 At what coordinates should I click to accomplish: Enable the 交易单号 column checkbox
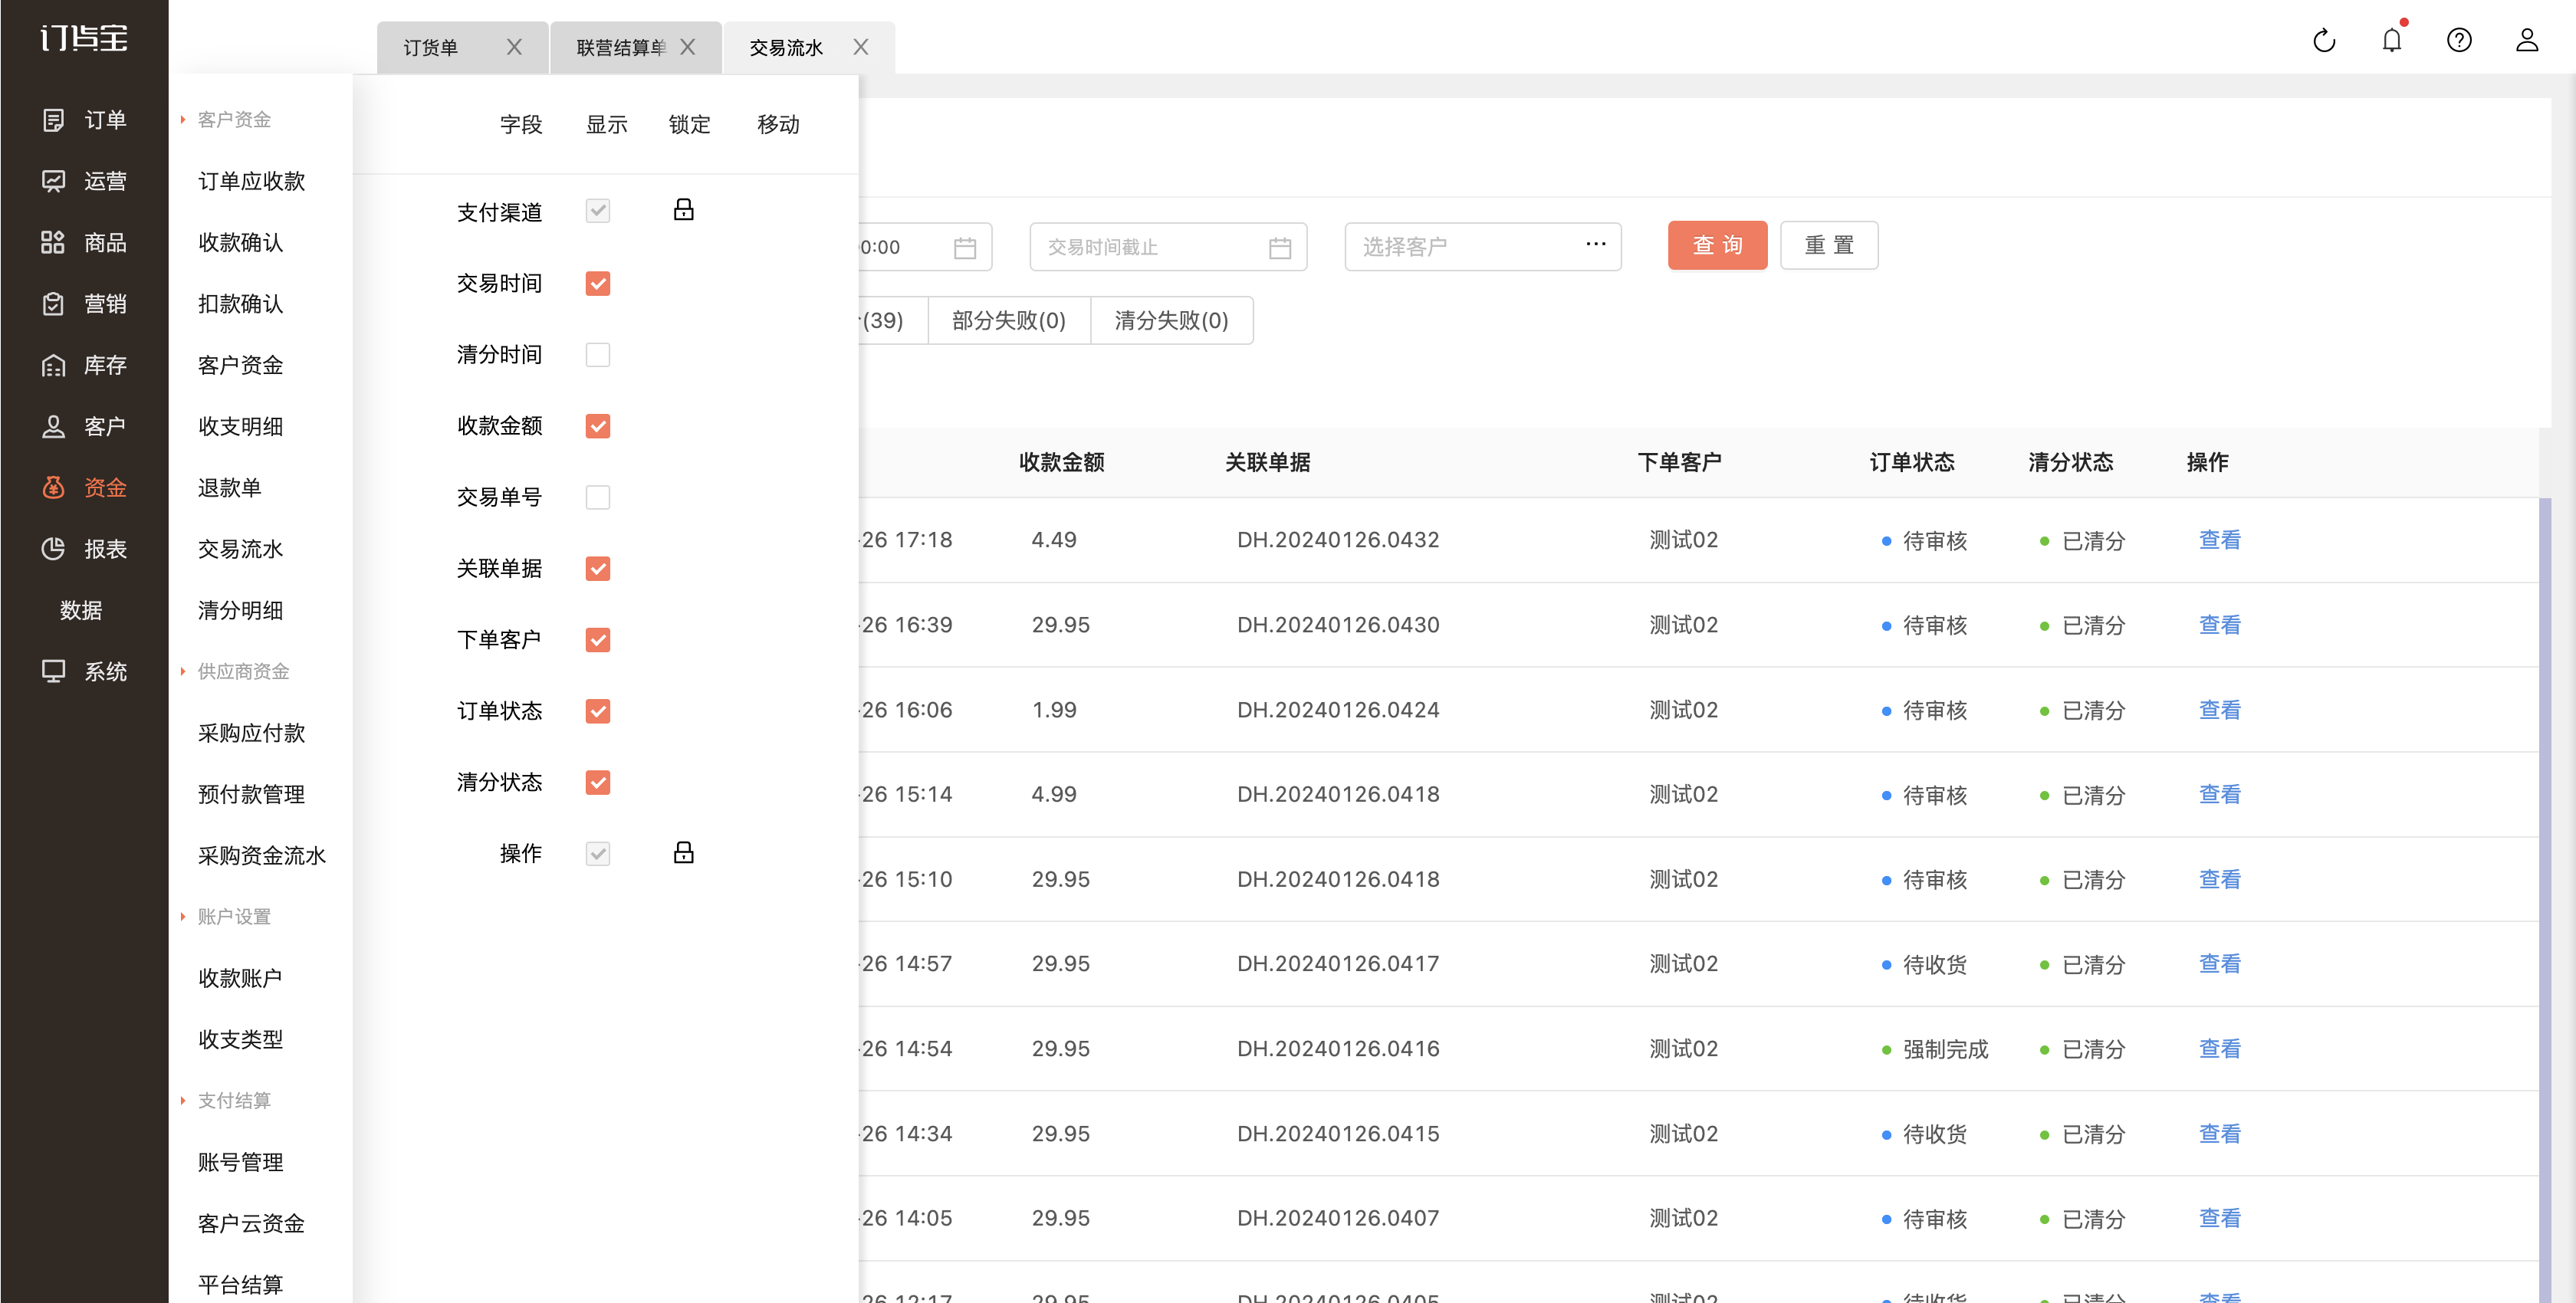pos(597,497)
